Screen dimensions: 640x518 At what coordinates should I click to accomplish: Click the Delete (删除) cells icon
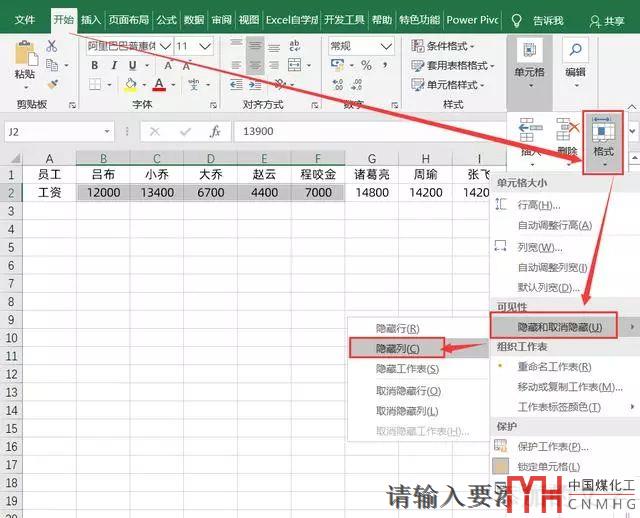point(567,130)
